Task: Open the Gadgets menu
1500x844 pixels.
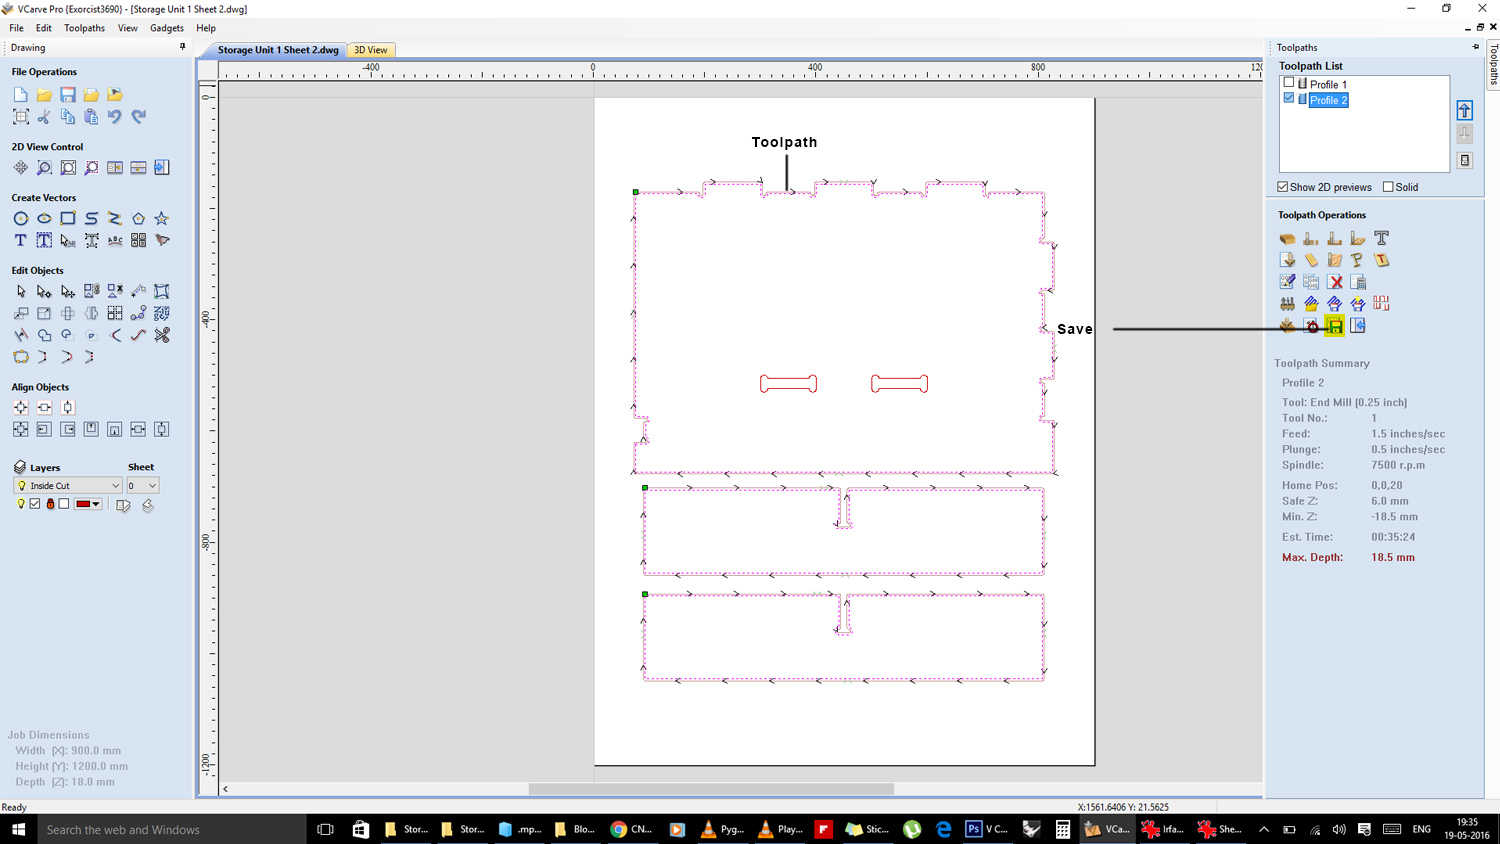Action: tap(167, 28)
